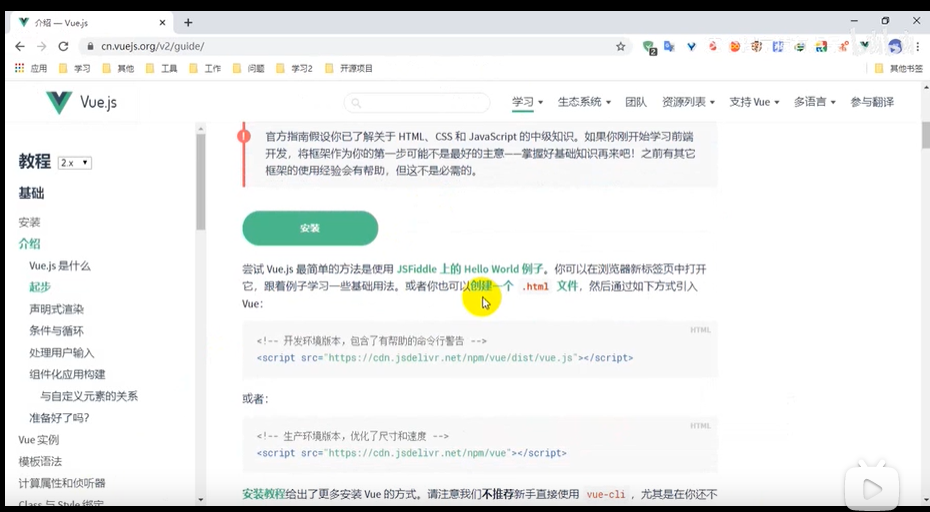Click the green 安装 button
The image size is (930, 512).
coord(310,228)
